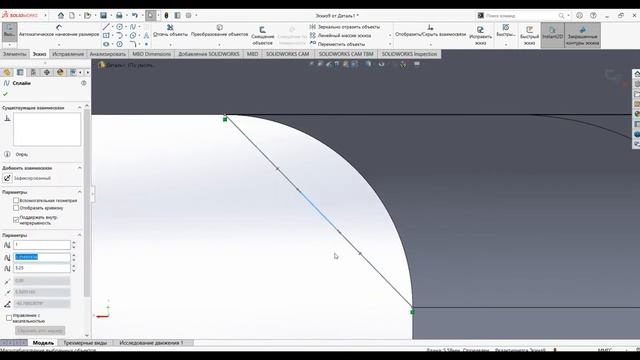Select the Line sketch tool
This screenshot has width=640, height=360.
[106, 27]
